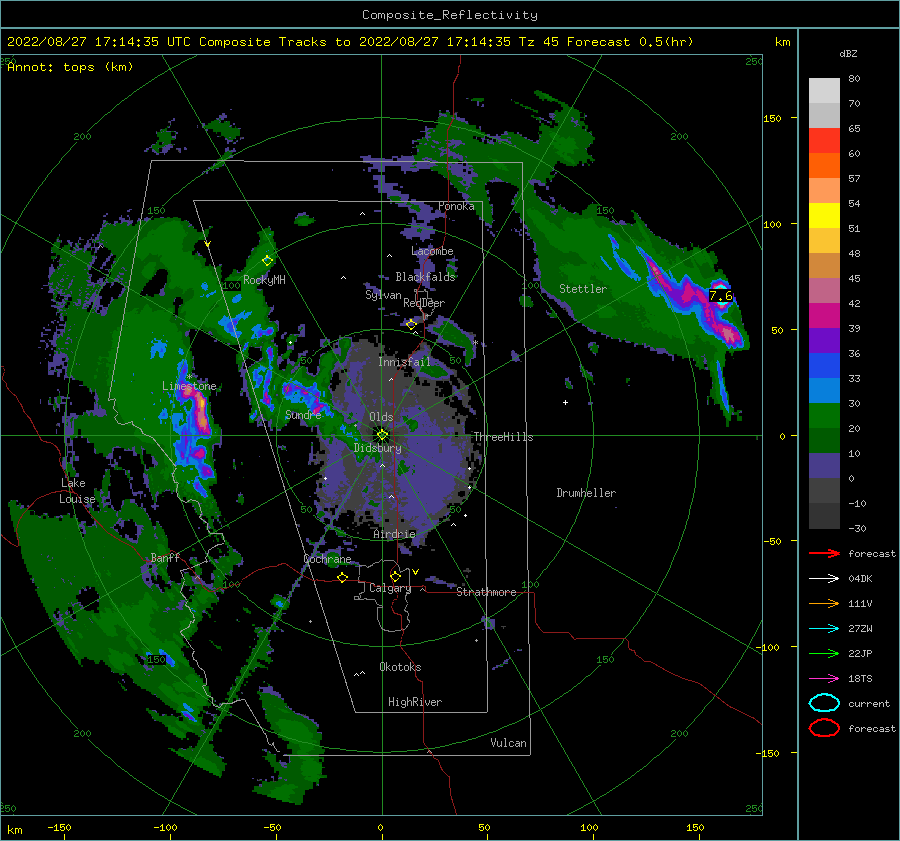Image resolution: width=900 pixels, height=841 pixels.
Task: Click the white plus marker north of Drumheller
Action: [565, 402]
